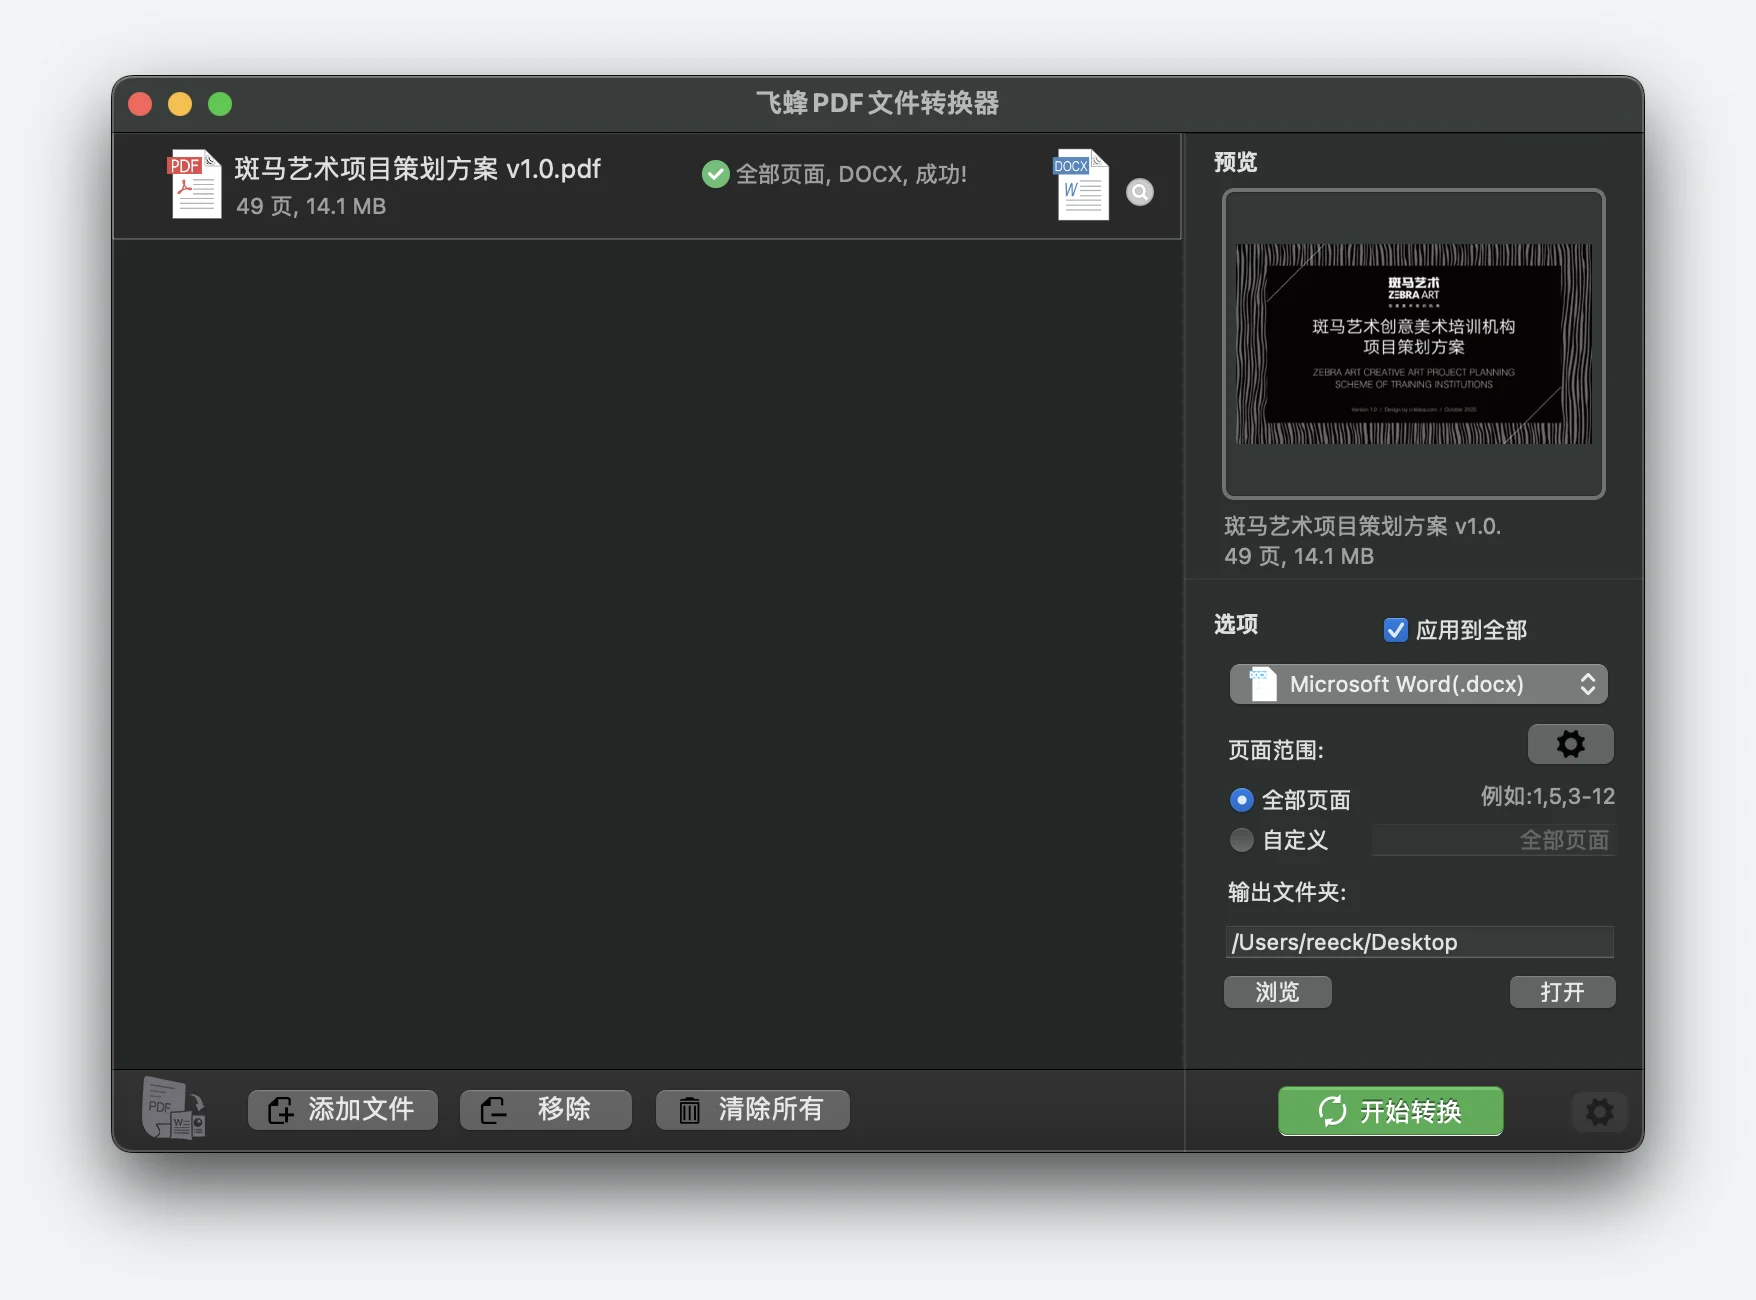The height and width of the screenshot is (1300, 1756).
Task: Select the 全部页面 radio option
Action: (1241, 800)
